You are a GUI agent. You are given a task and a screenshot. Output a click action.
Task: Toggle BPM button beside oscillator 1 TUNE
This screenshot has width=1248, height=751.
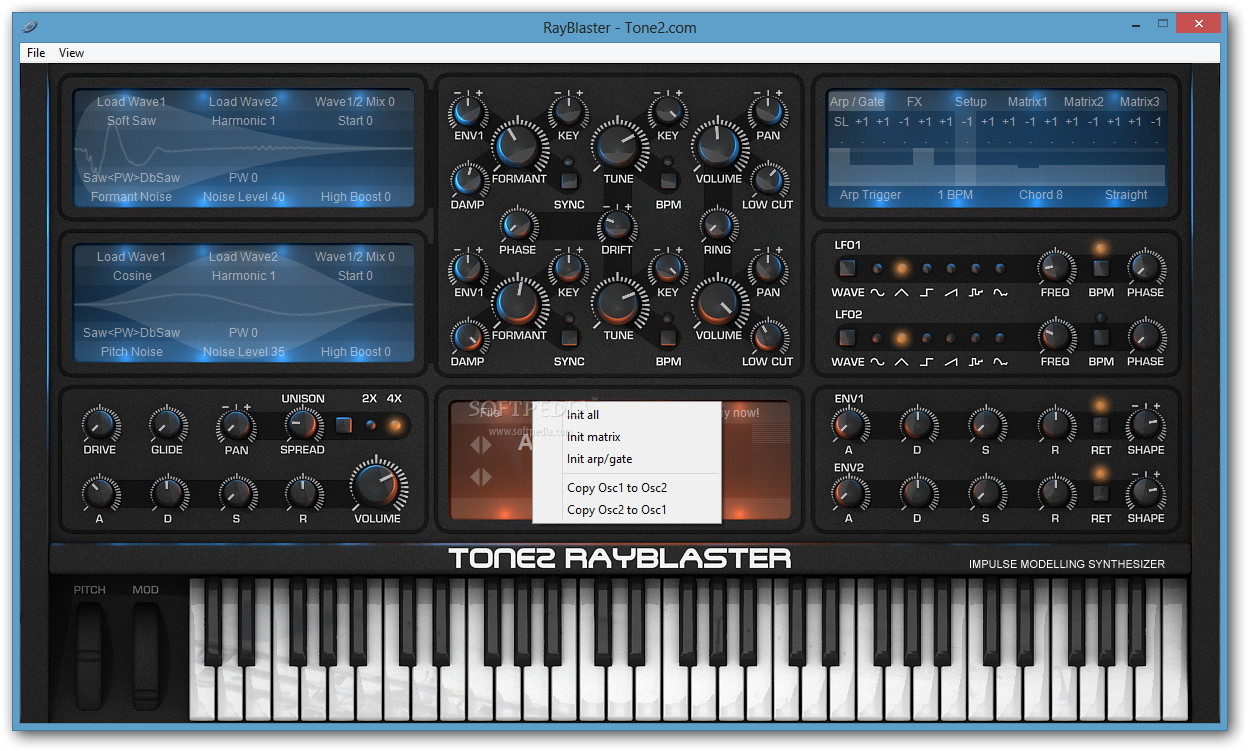point(668,180)
